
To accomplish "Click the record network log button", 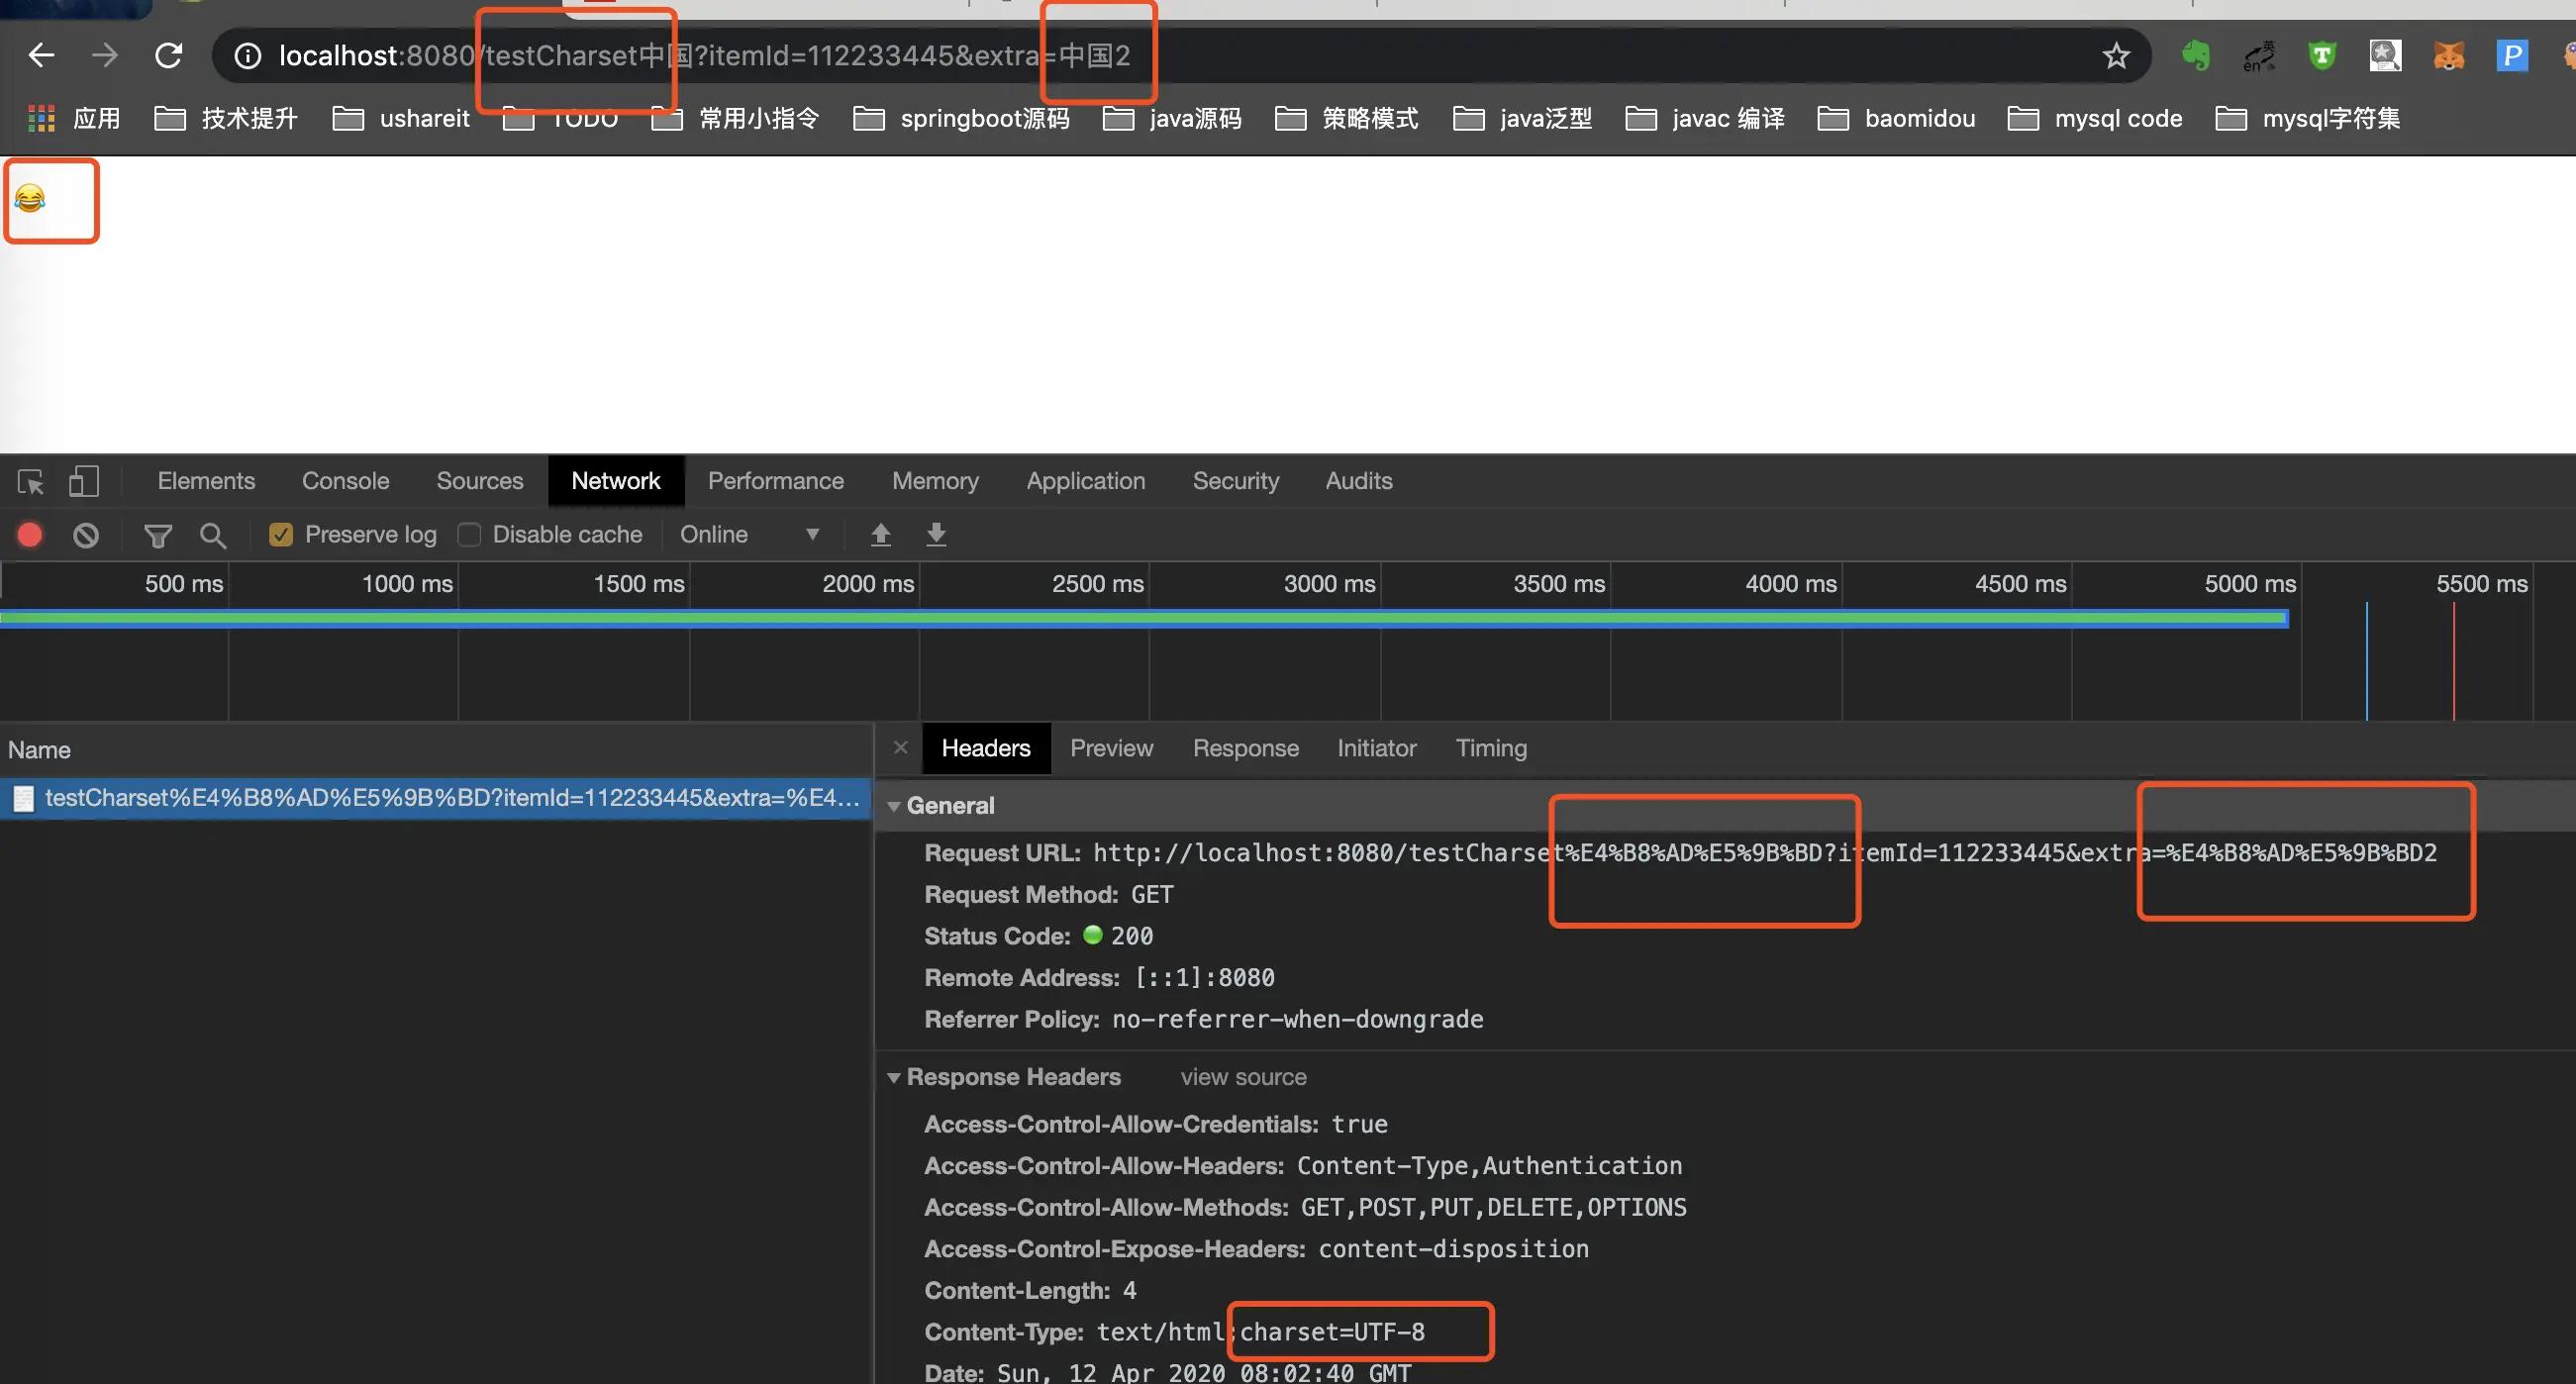I will pos(30,535).
